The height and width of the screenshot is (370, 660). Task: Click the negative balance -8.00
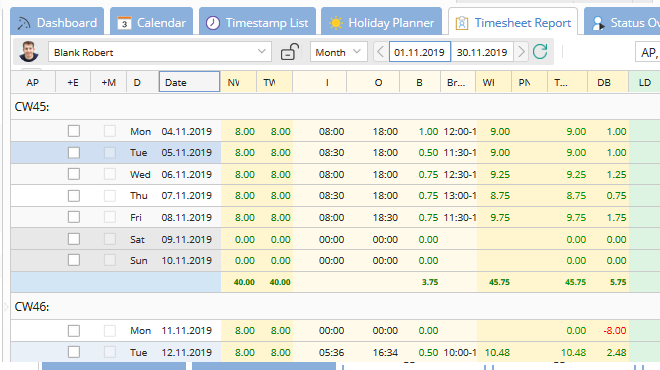[615, 331]
